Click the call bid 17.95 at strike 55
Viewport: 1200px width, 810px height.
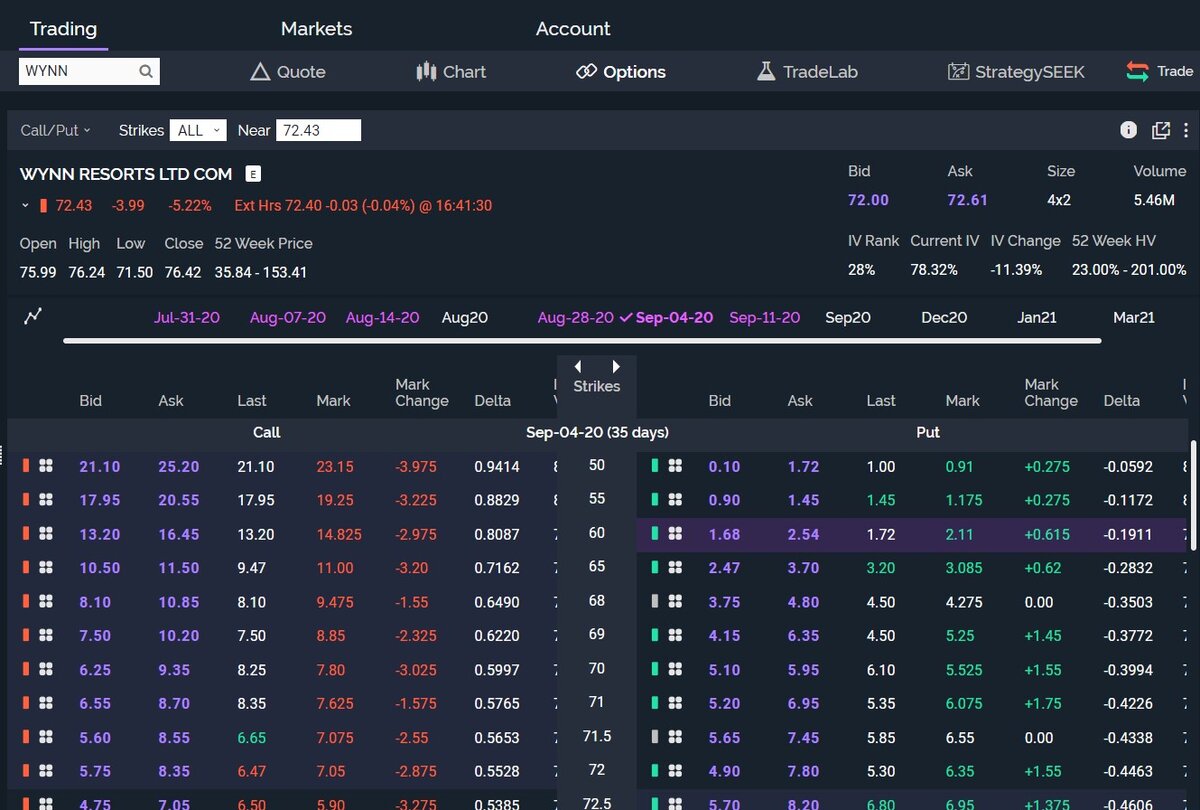[x=100, y=500]
